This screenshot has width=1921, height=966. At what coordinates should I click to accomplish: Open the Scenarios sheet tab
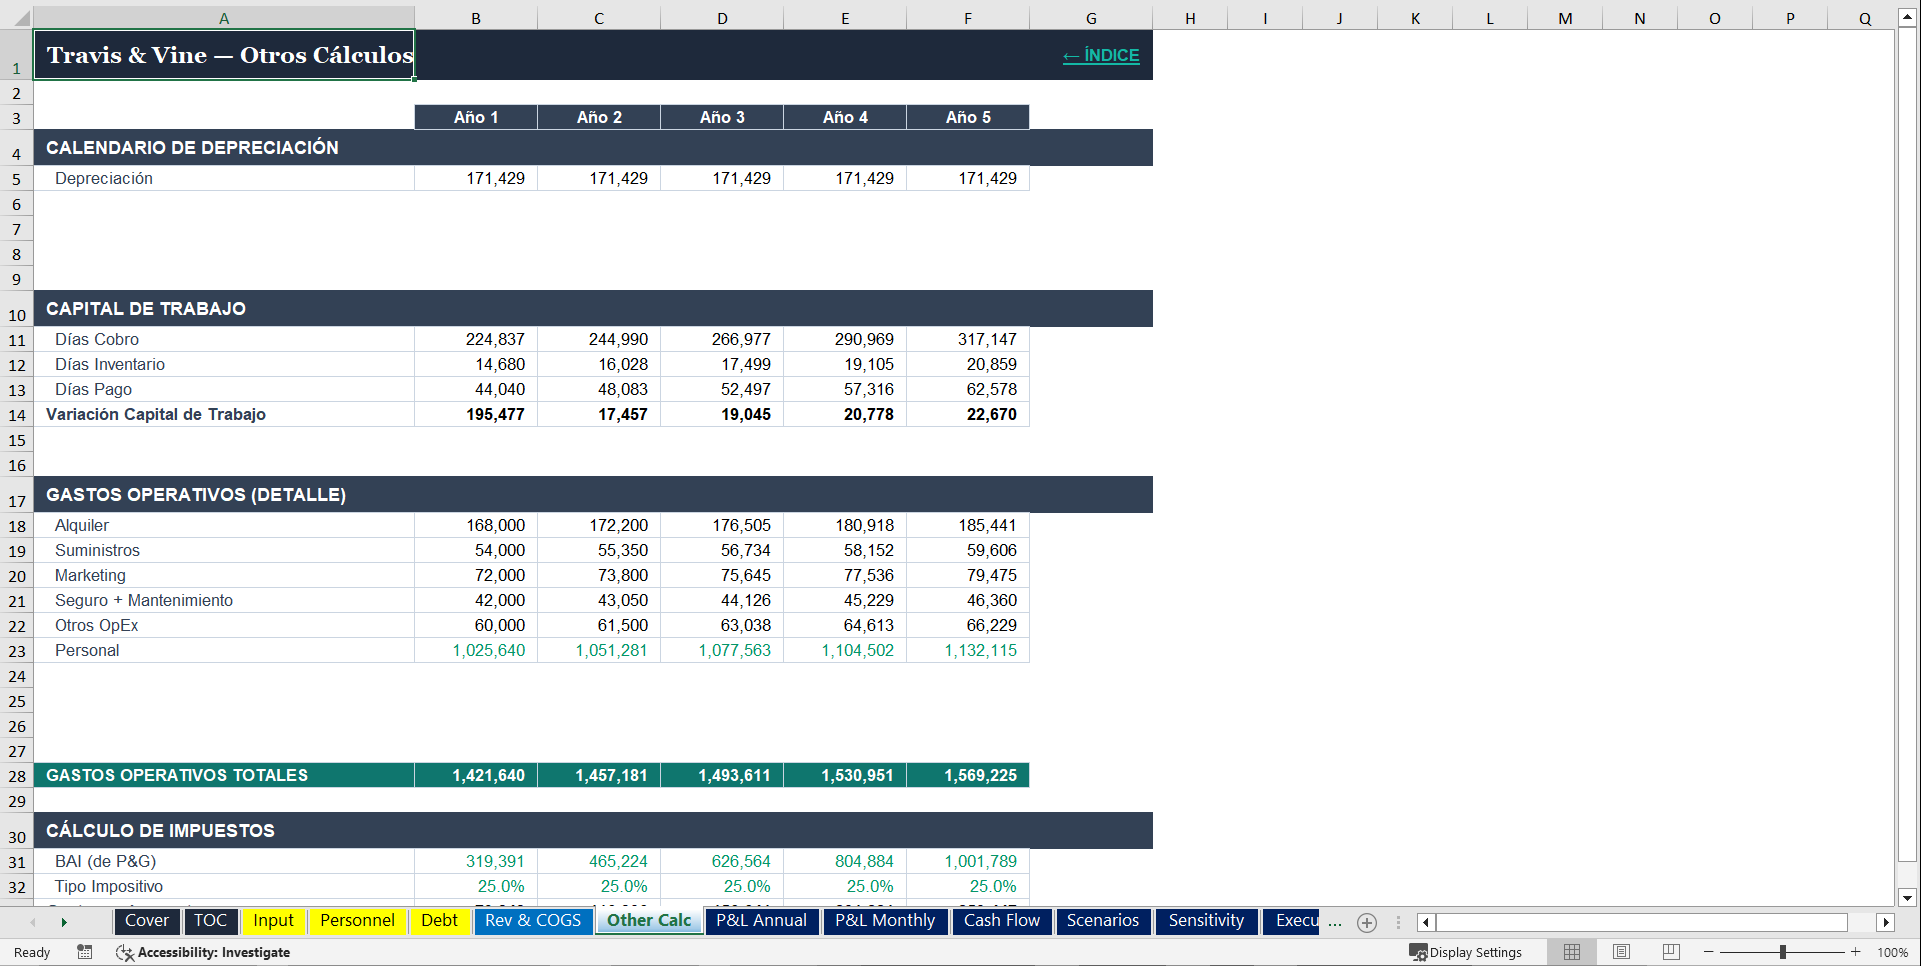[x=1102, y=921]
